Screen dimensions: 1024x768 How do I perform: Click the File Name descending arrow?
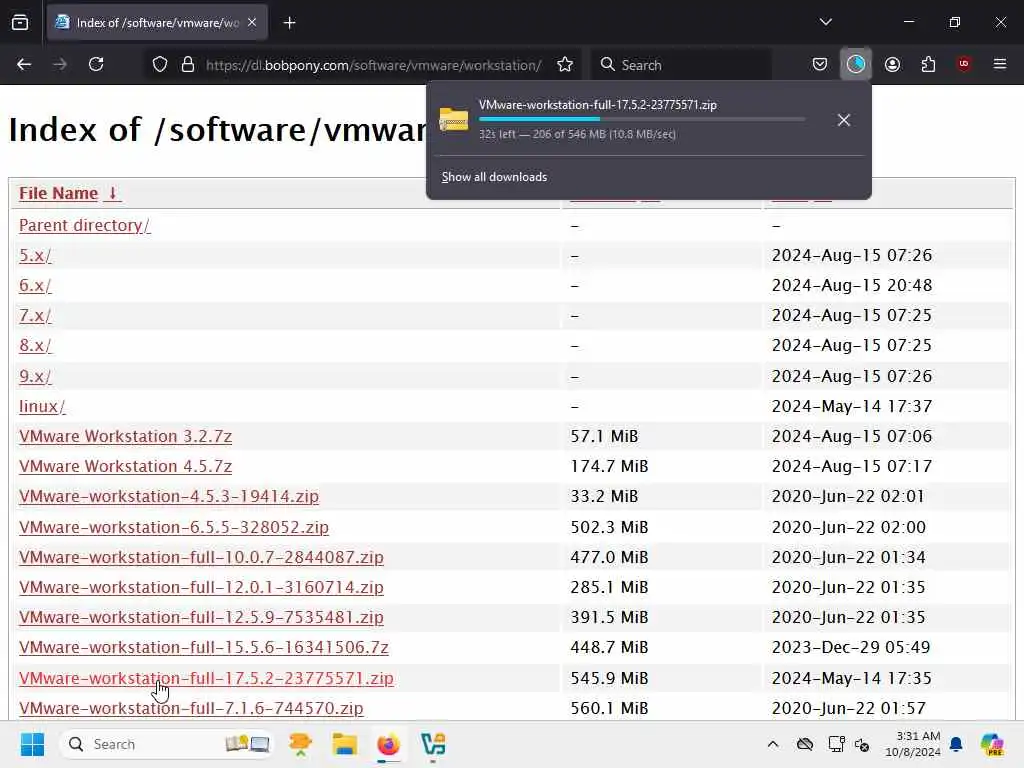112,193
